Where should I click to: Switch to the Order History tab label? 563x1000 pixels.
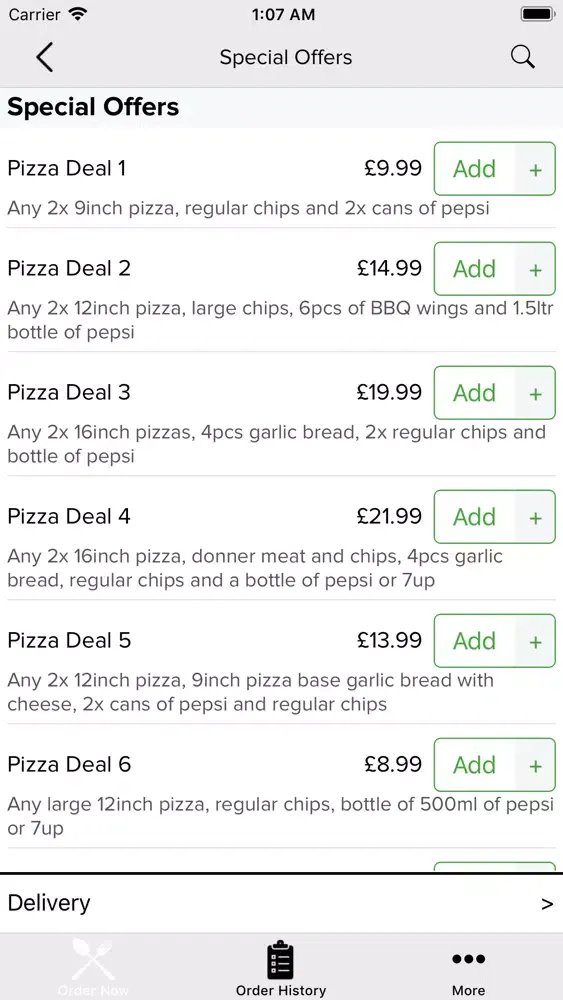(281, 990)
